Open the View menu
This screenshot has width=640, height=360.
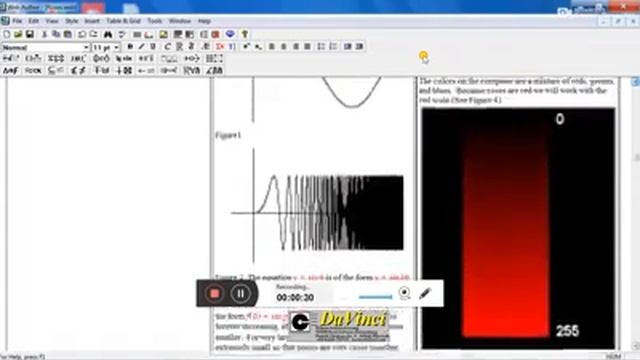click(51, 21)
